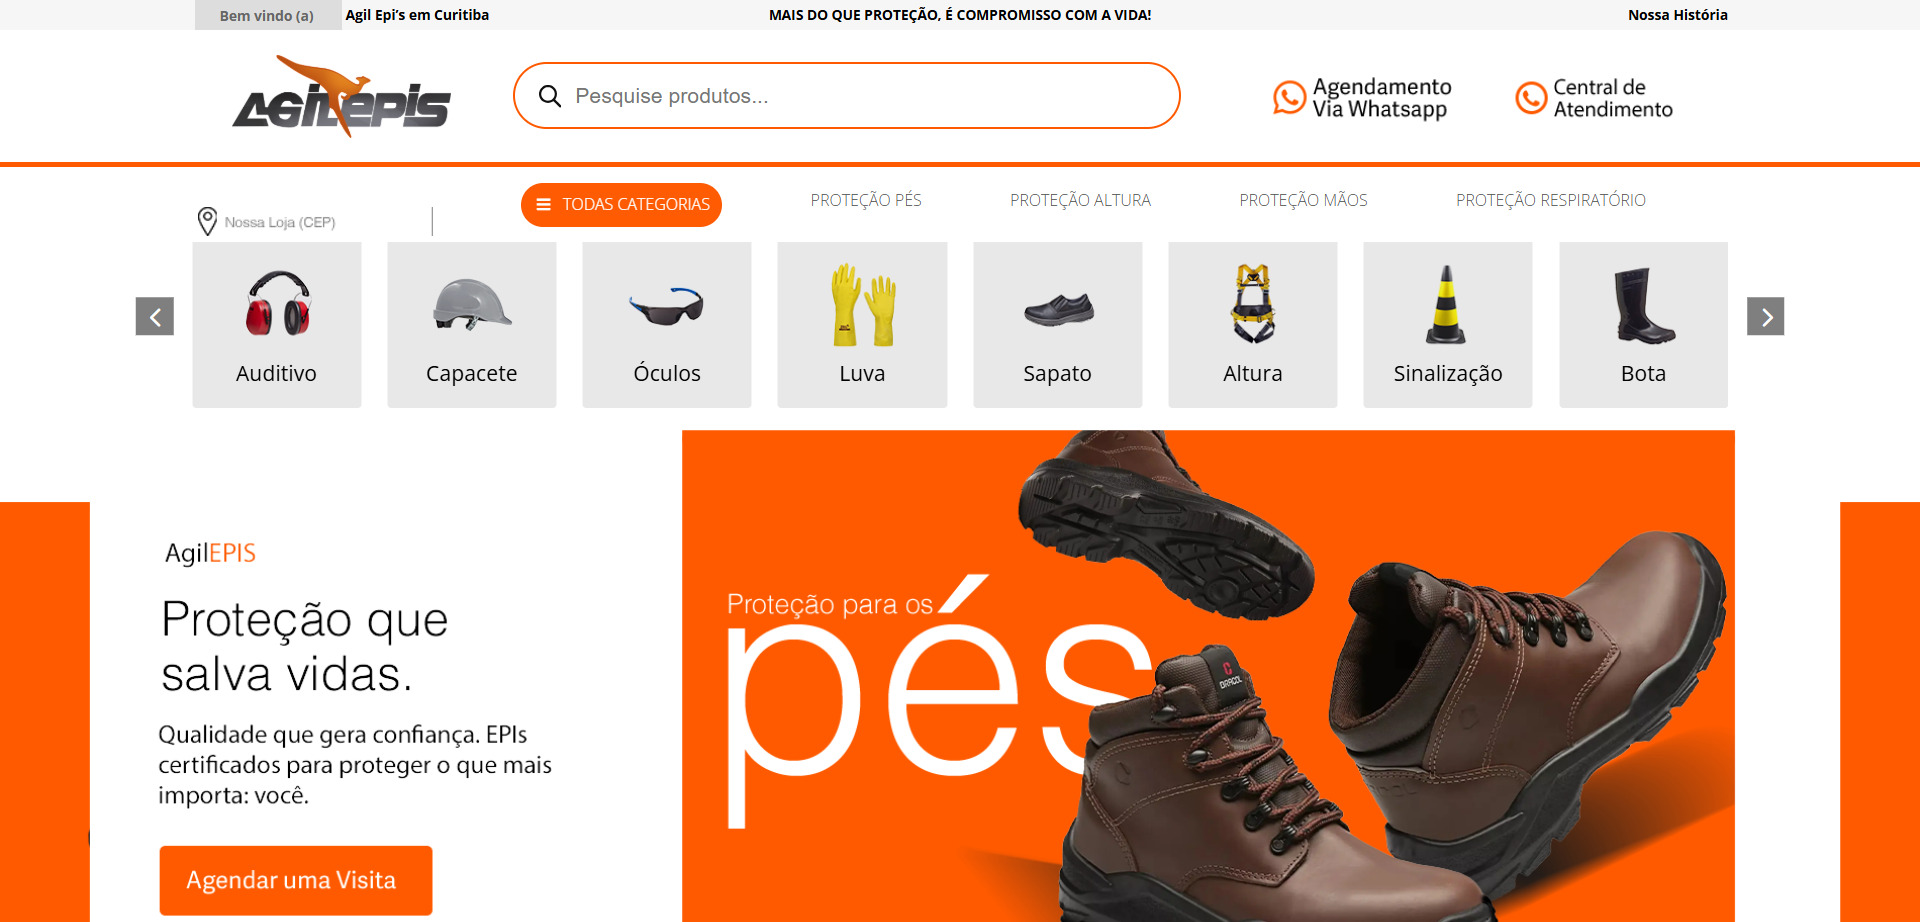Screen dimensions: 1920x922
Task: Open the Proteção Respiratório menu
Action: (x=1551, y=200)
